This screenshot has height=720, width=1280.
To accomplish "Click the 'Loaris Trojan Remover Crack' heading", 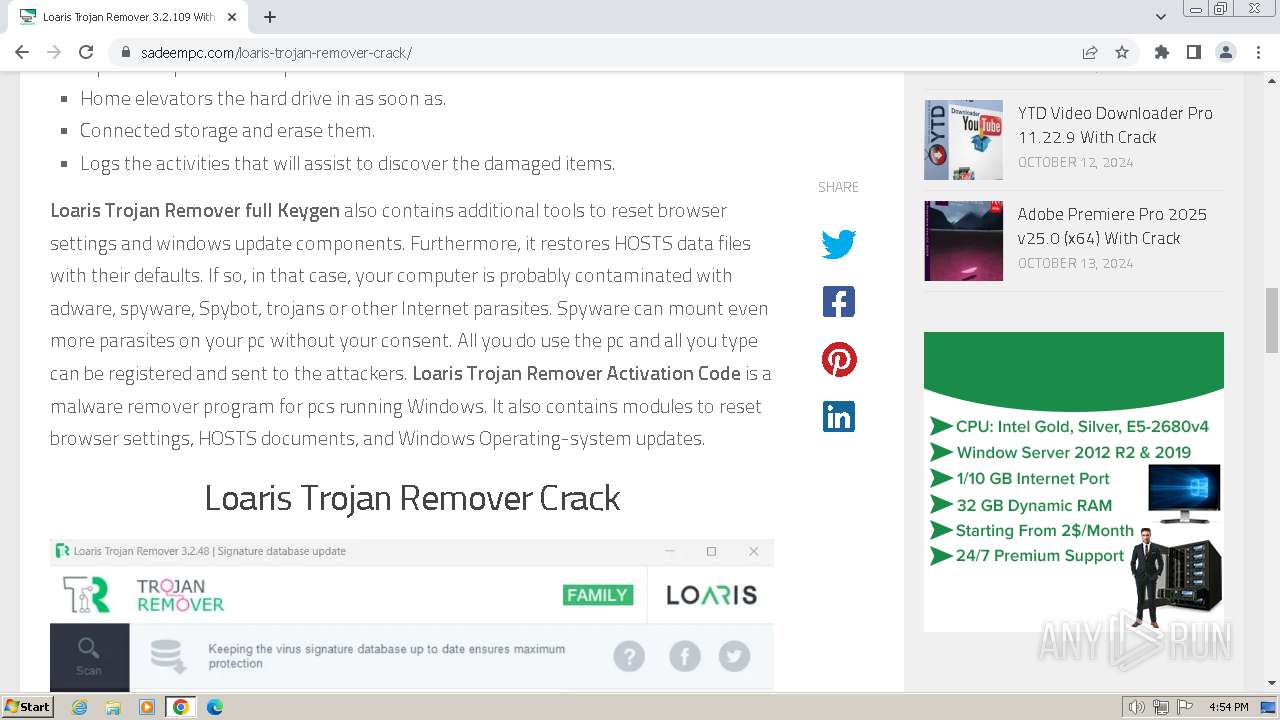I will 412,498.
